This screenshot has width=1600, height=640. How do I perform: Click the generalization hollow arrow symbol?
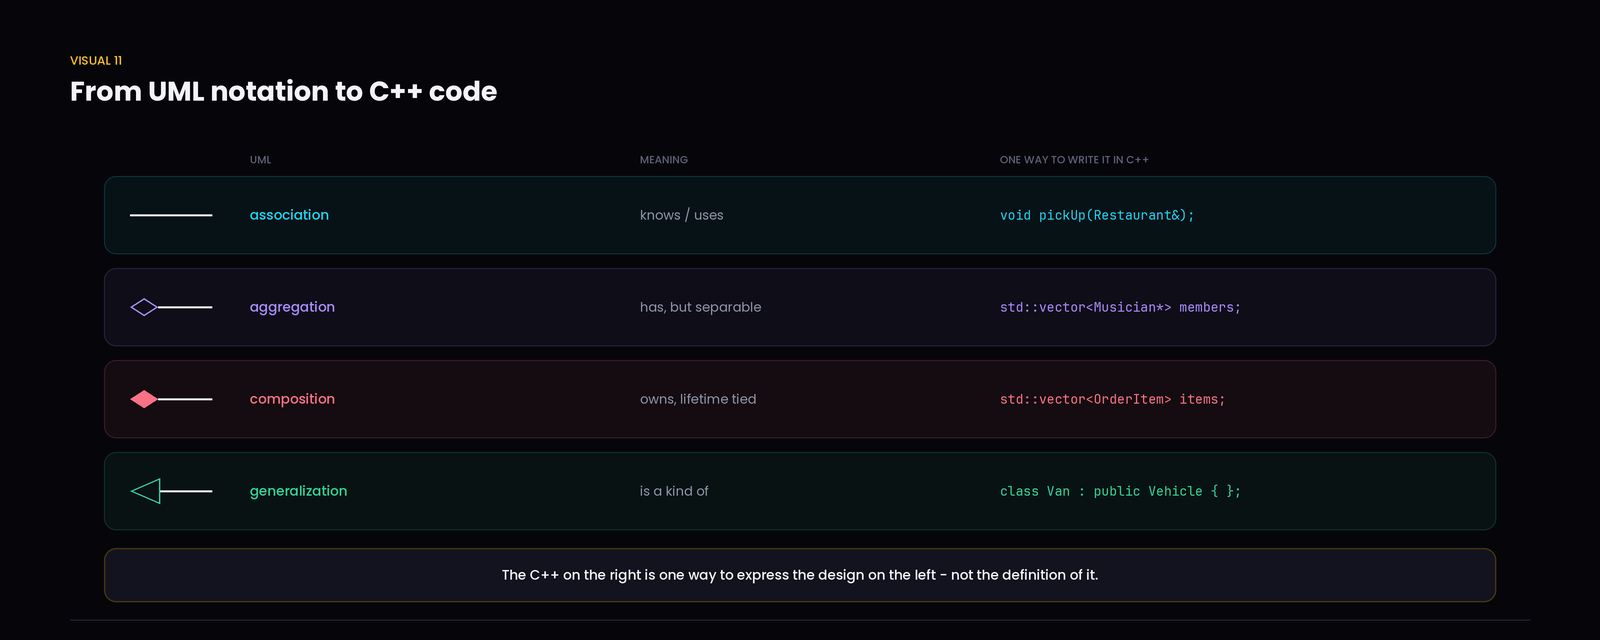171,491
